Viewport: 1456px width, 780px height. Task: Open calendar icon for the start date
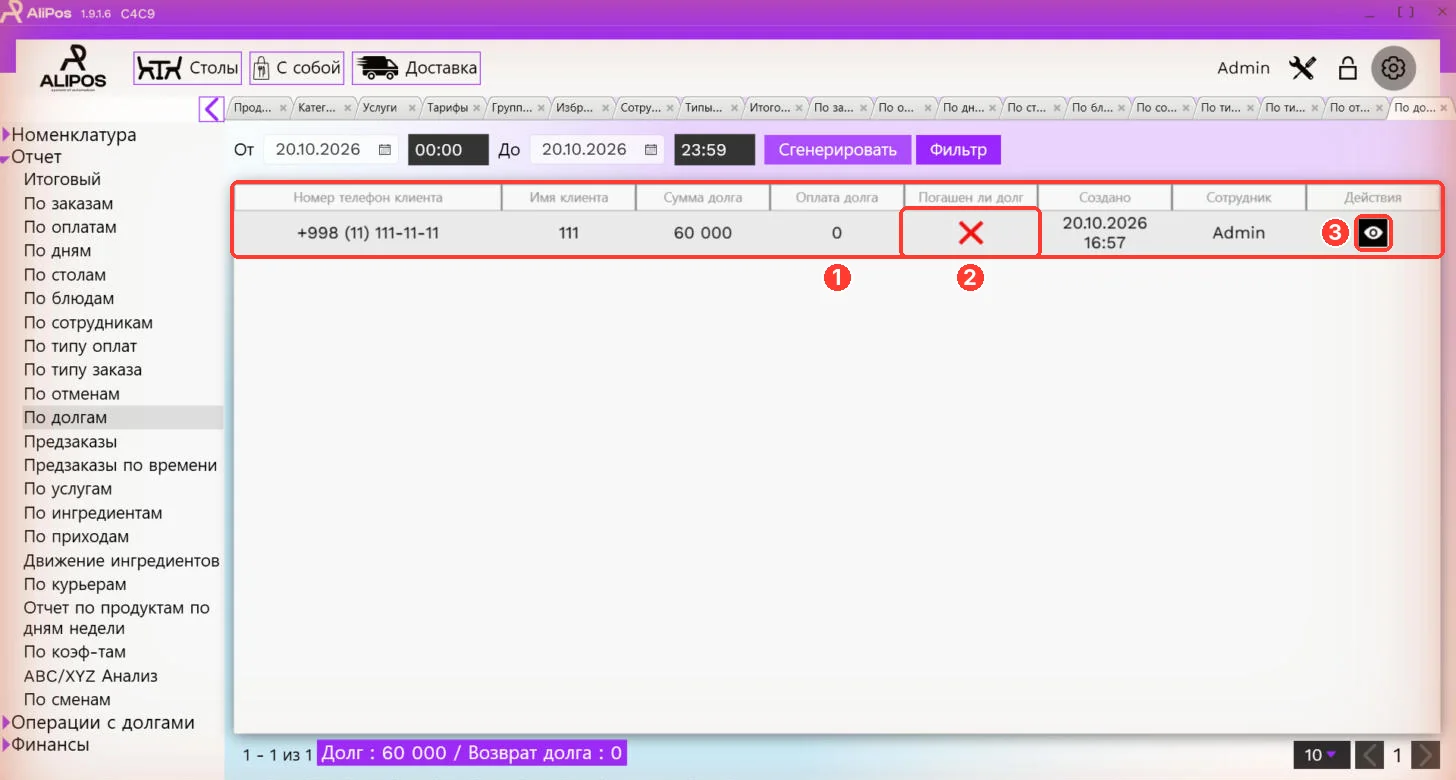(385, 150)
